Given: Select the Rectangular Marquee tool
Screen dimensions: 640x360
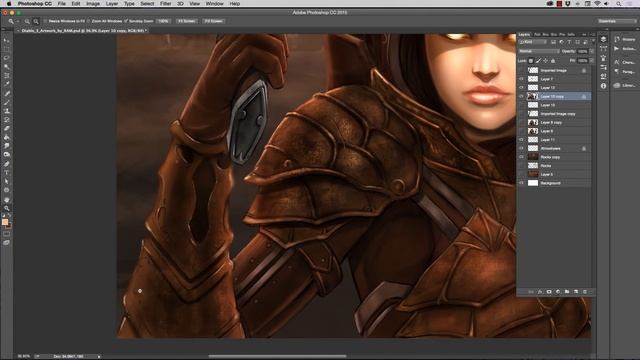Looking at the screenshot, I should coord(7,49).
